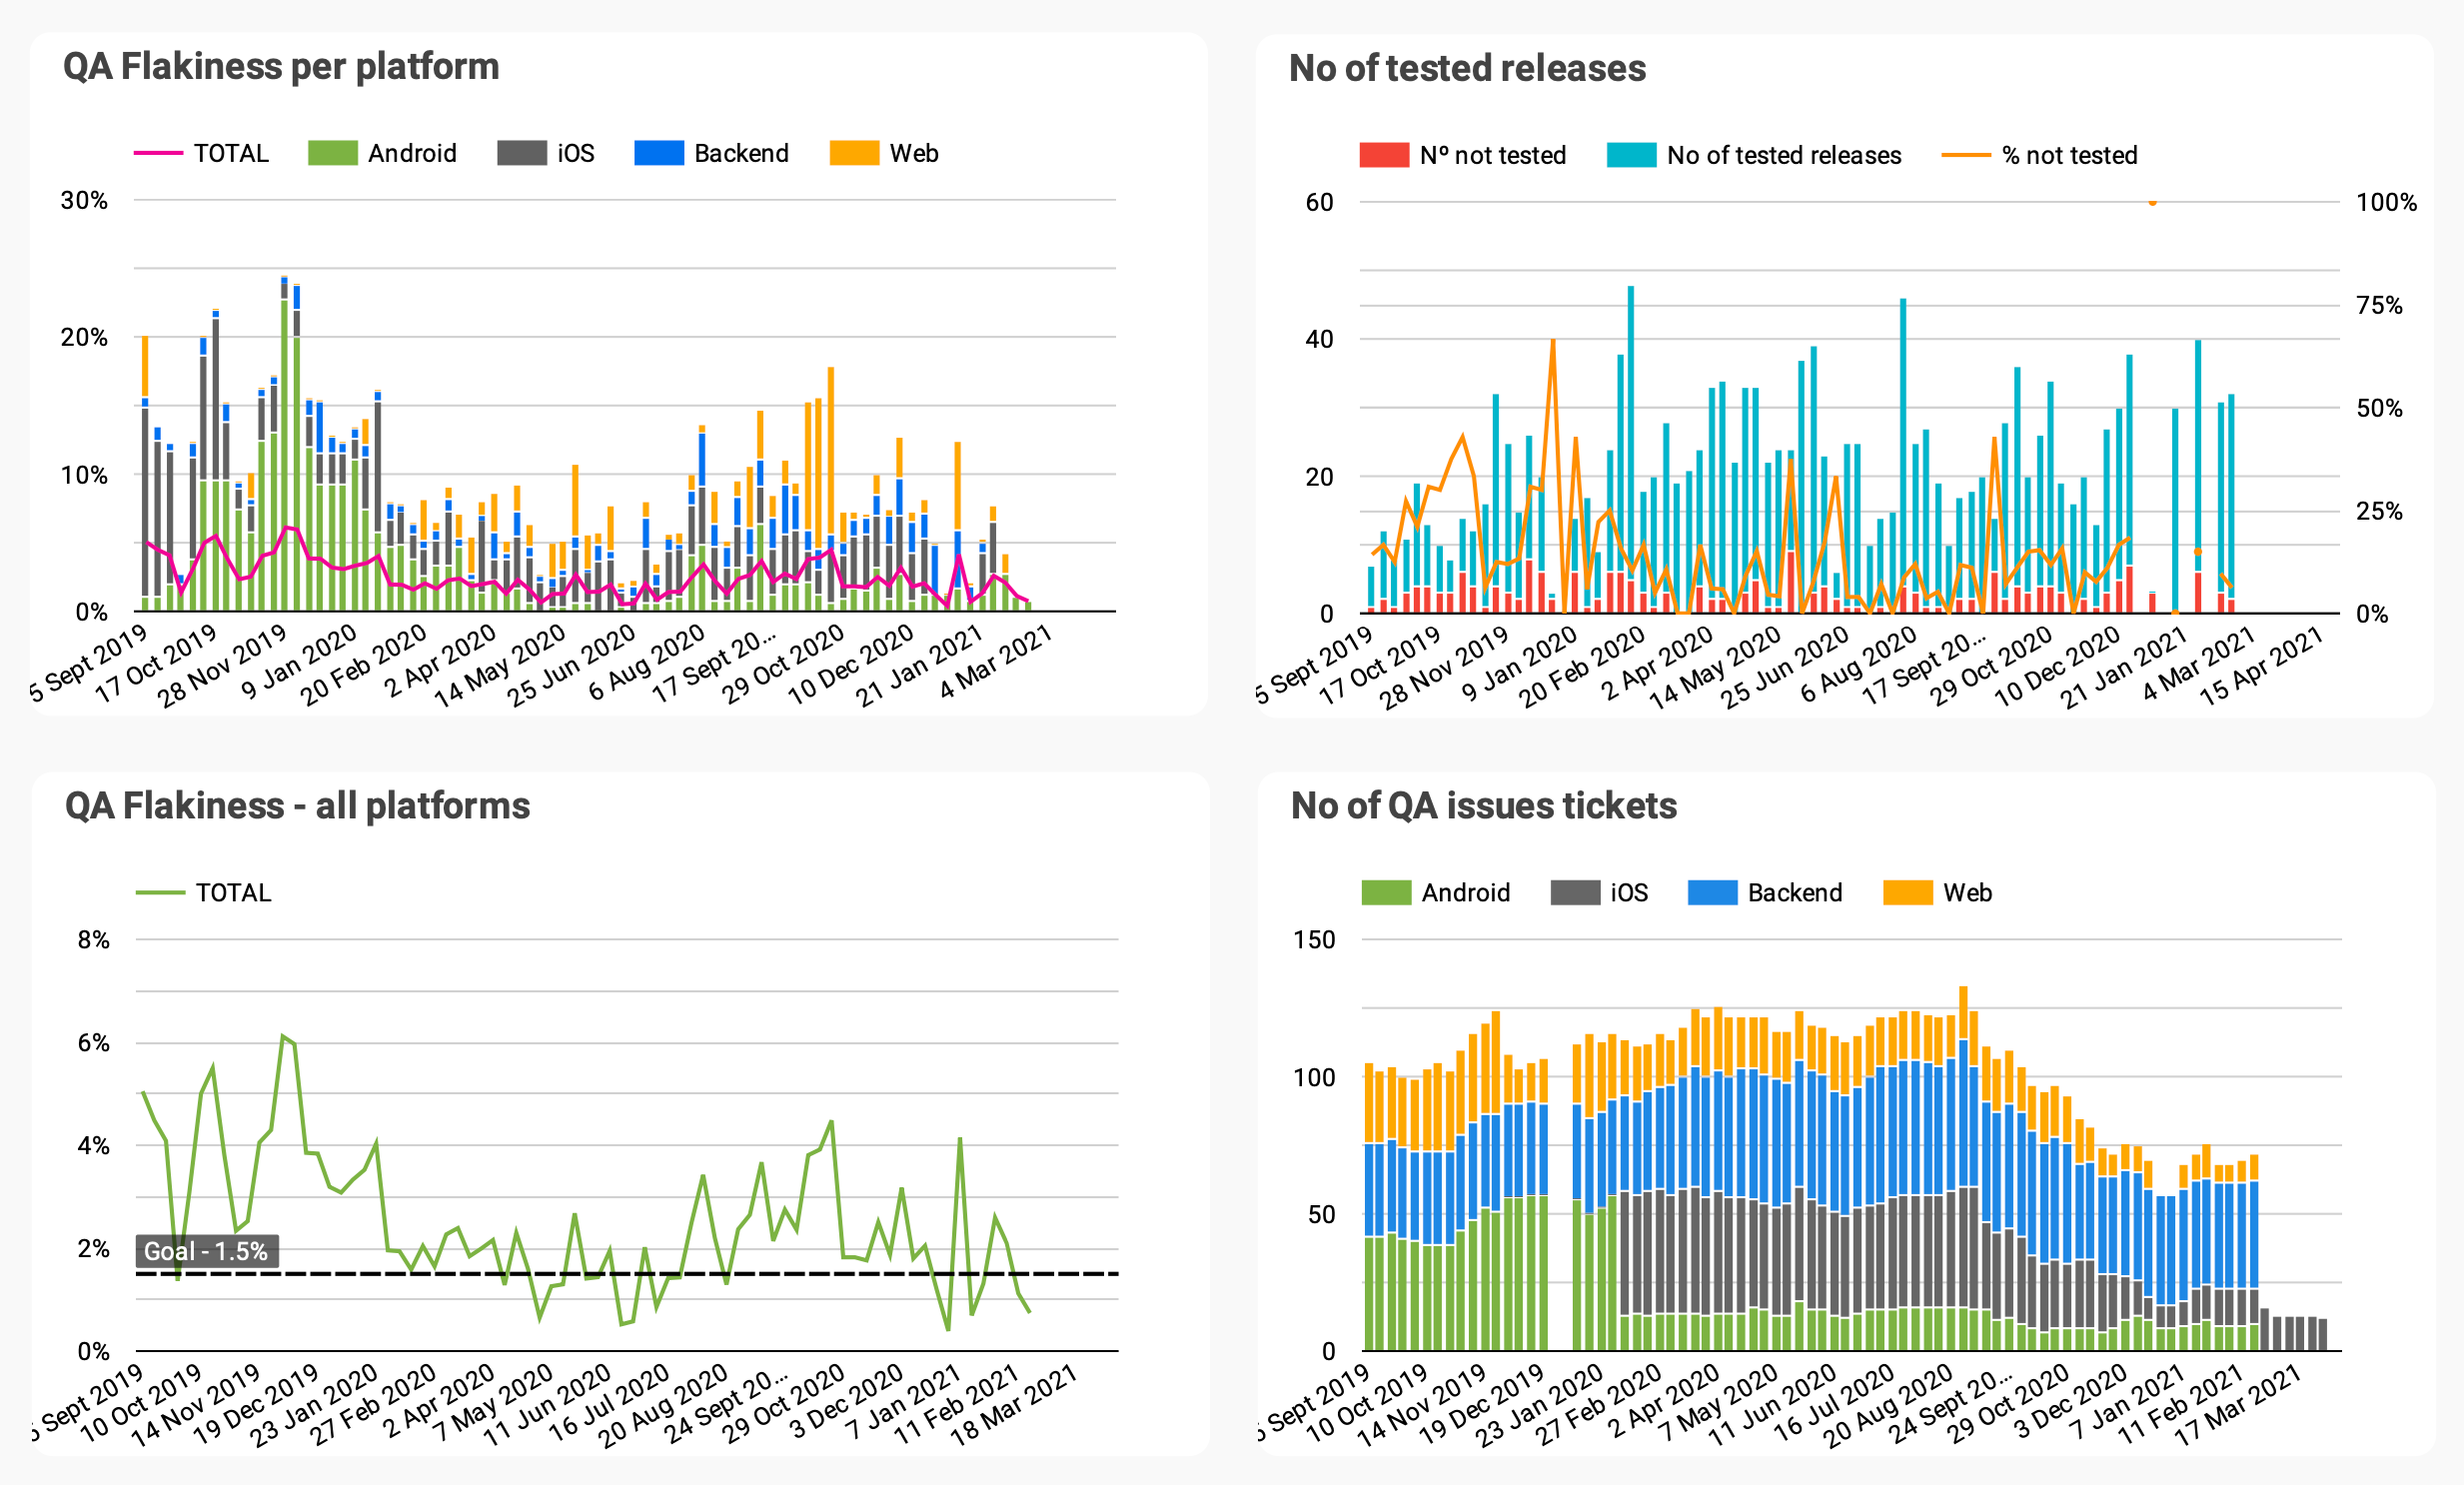Screen dimensions: 2464x1485
Task: Click iOS gray swatch in per platform legend
Action: coord(522,153)
